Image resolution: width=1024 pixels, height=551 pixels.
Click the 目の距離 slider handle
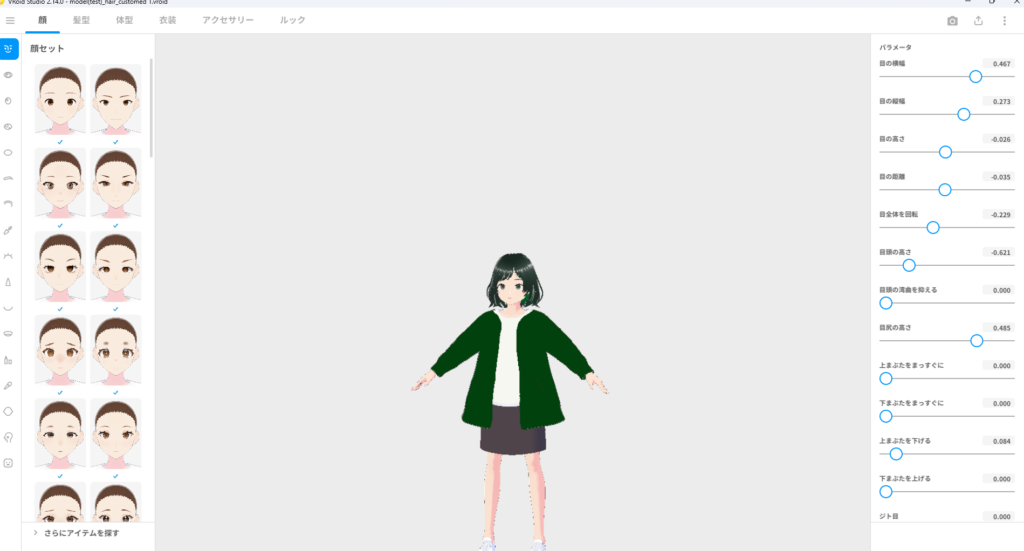(944, 190)
